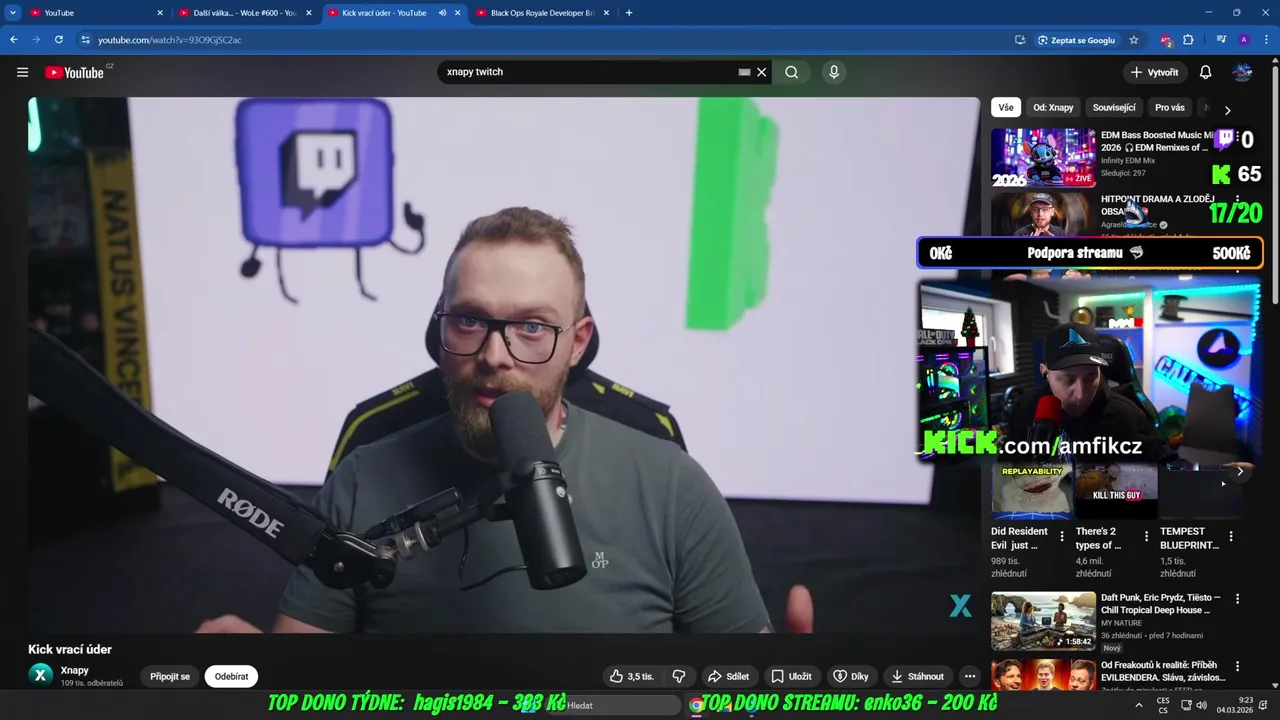Open options for TEMPEST BLUEPRINT short

(x=1231, y=537)
